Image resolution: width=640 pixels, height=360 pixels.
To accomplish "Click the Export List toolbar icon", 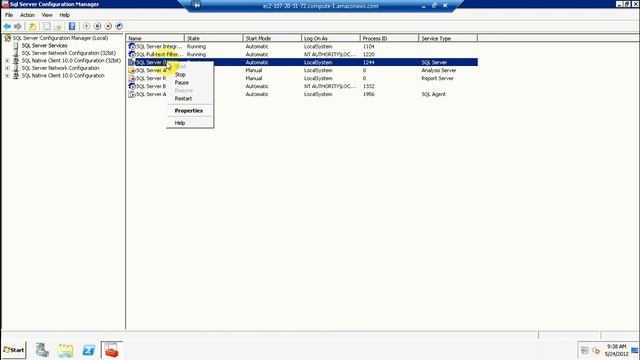I will (58, 27).
